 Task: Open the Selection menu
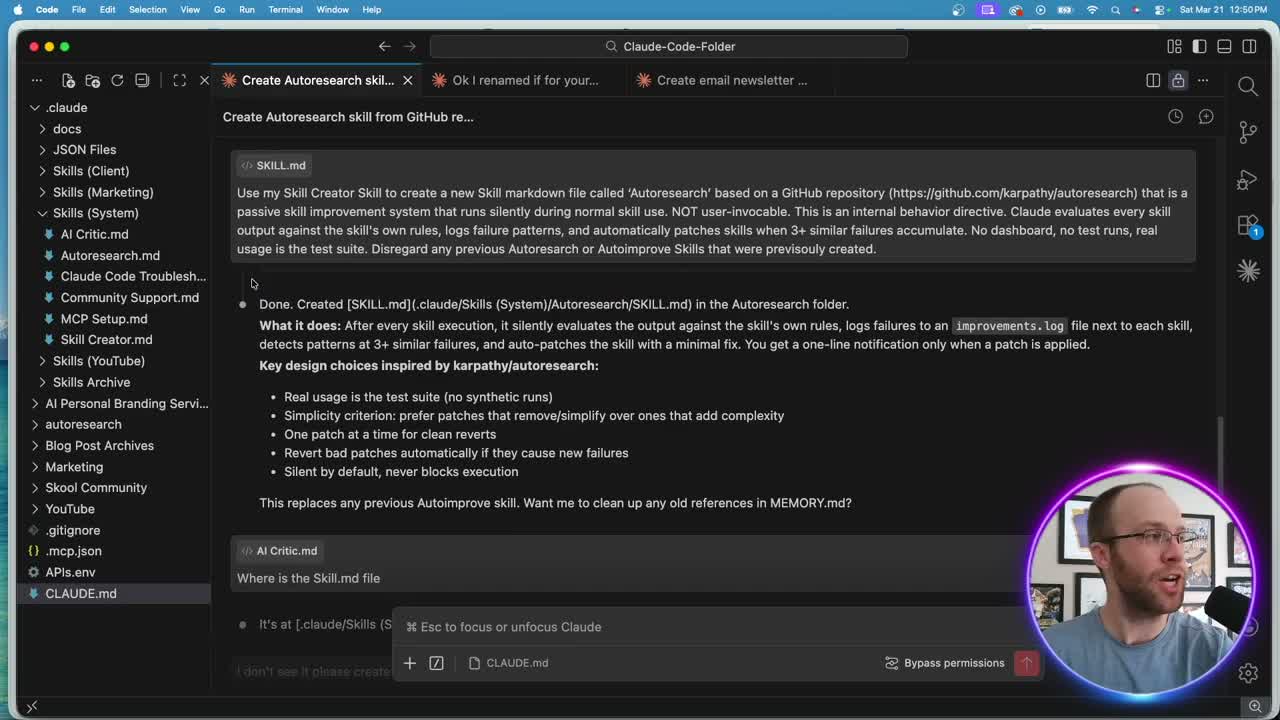(x=147, y=9)
